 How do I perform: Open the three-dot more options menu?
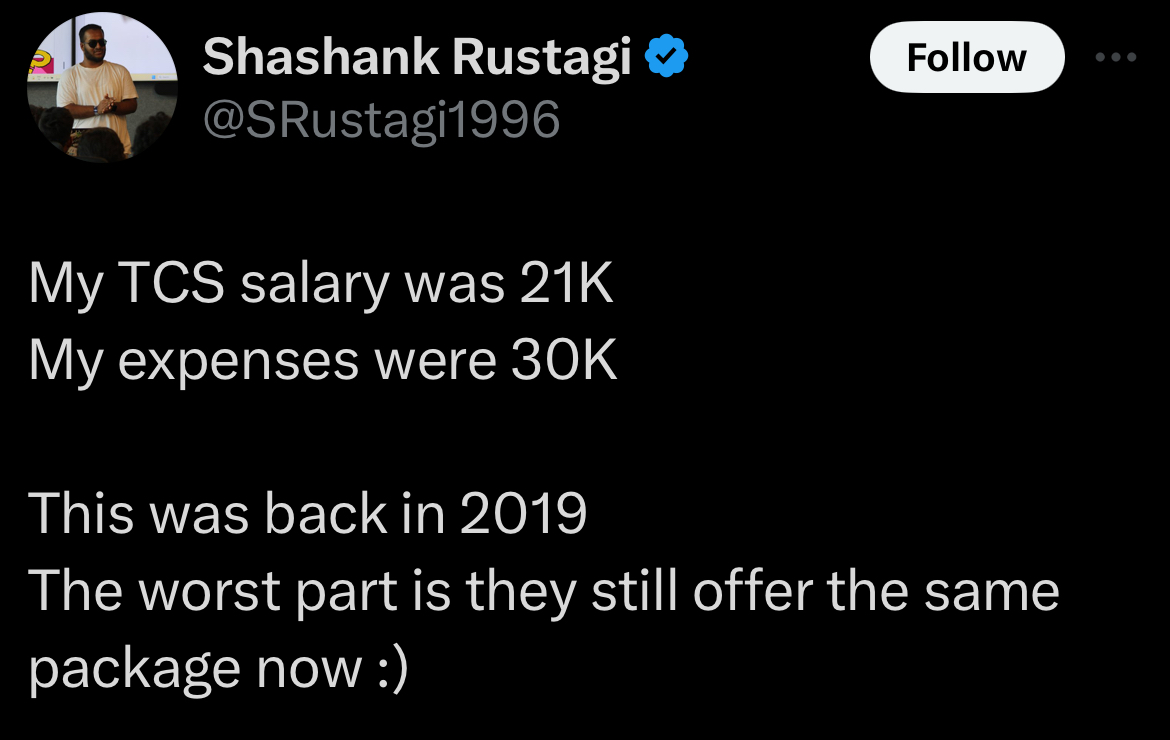(1116, 57)
